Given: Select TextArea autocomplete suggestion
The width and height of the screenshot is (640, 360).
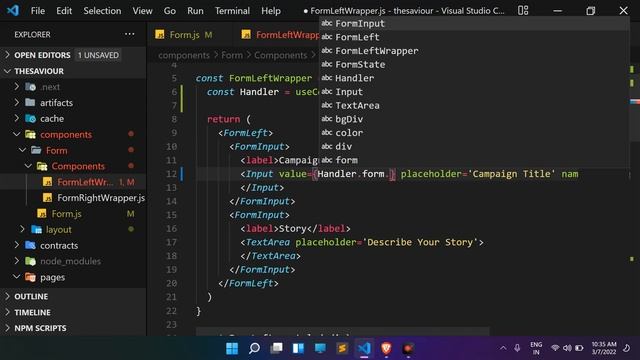Looking at the screenshot, I should click(x=473, y=105).
